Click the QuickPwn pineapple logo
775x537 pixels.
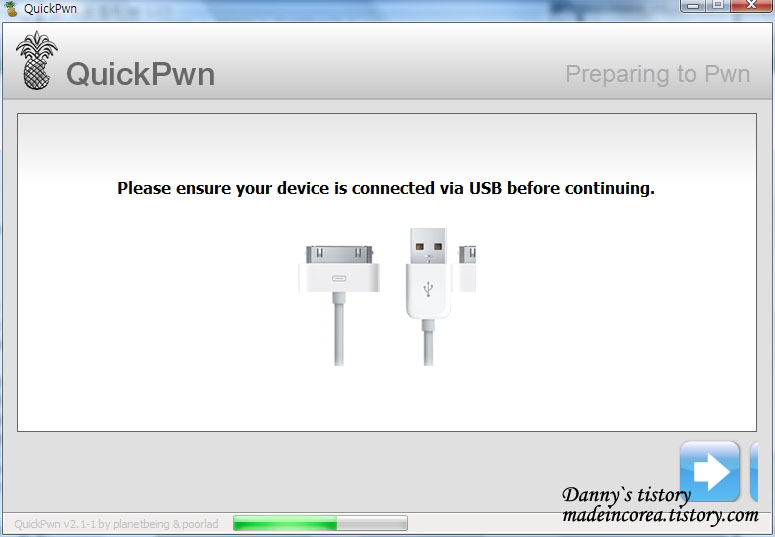click(36, 60)
